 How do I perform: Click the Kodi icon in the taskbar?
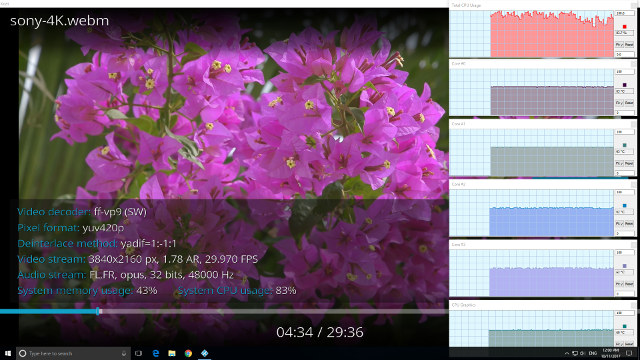[204, 353]
